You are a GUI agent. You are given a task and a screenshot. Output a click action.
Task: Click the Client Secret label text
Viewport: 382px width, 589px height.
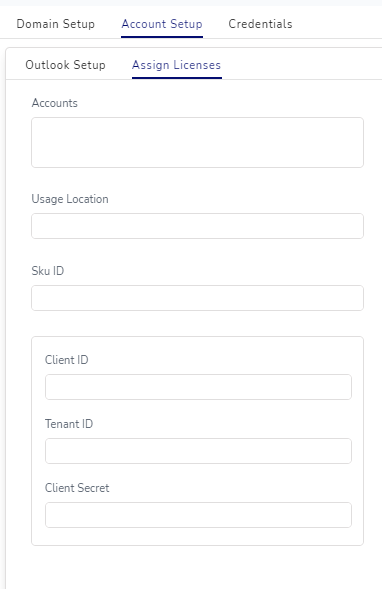(77, 488)
